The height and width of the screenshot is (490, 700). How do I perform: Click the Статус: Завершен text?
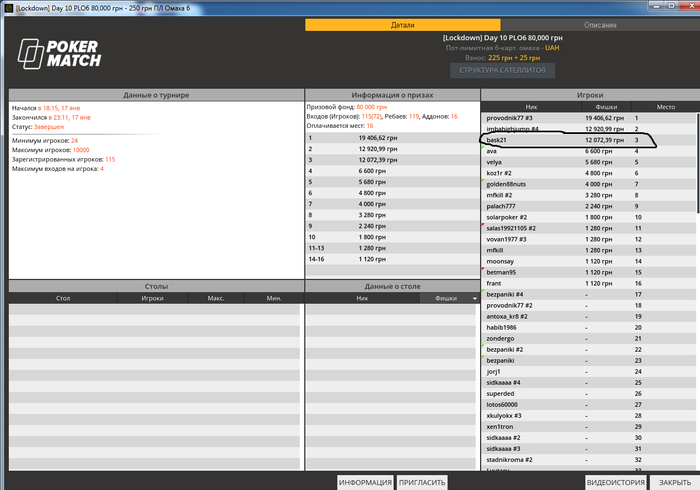click(x=38, y=127)
